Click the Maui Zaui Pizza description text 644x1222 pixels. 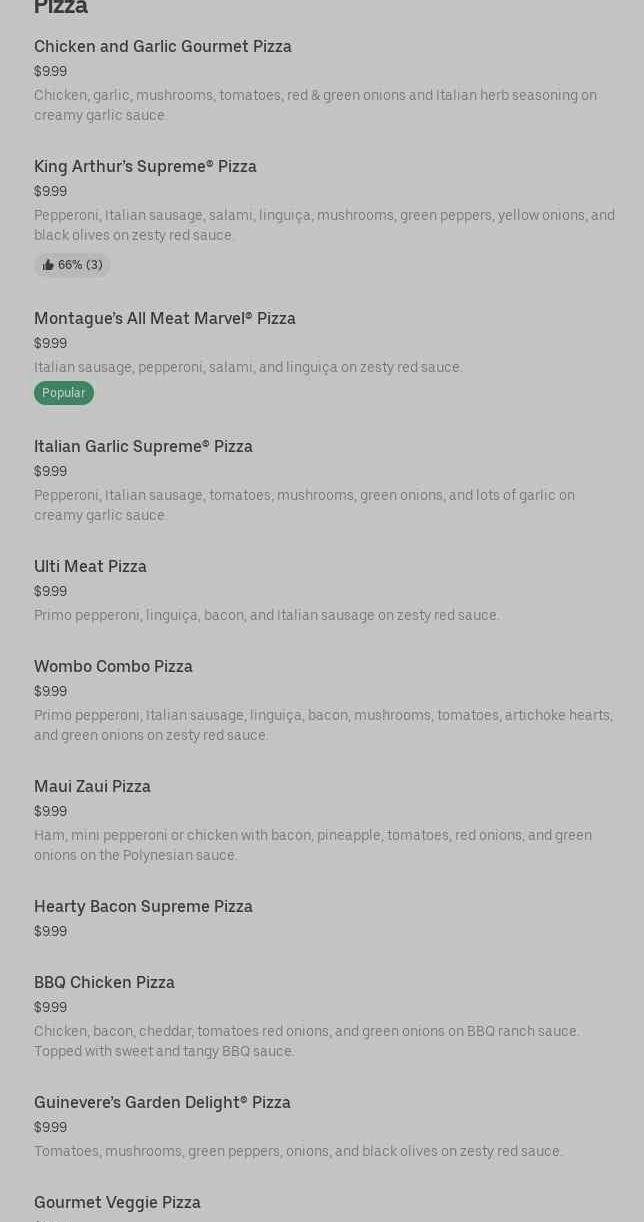click(313, 845)
